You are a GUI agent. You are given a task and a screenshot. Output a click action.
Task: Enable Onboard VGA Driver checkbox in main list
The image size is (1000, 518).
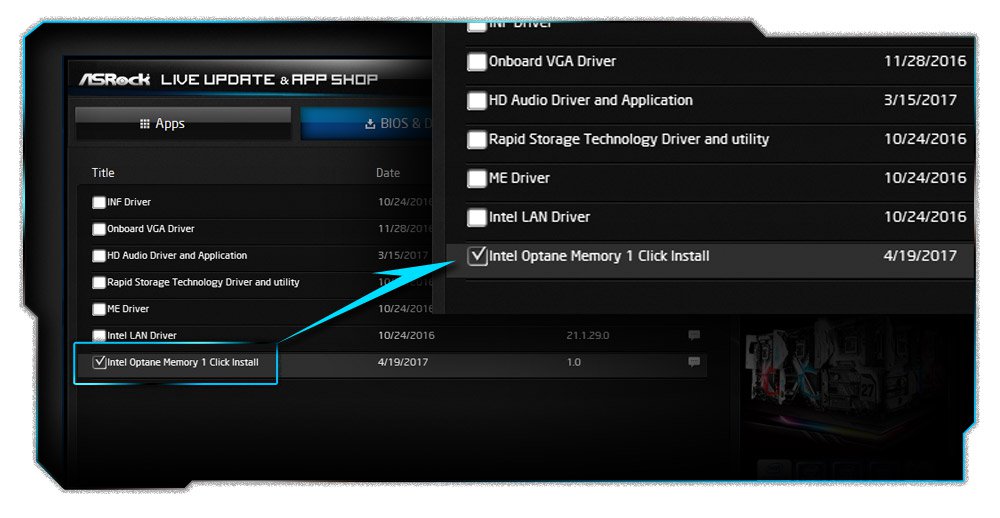click(x=99, y=229)
